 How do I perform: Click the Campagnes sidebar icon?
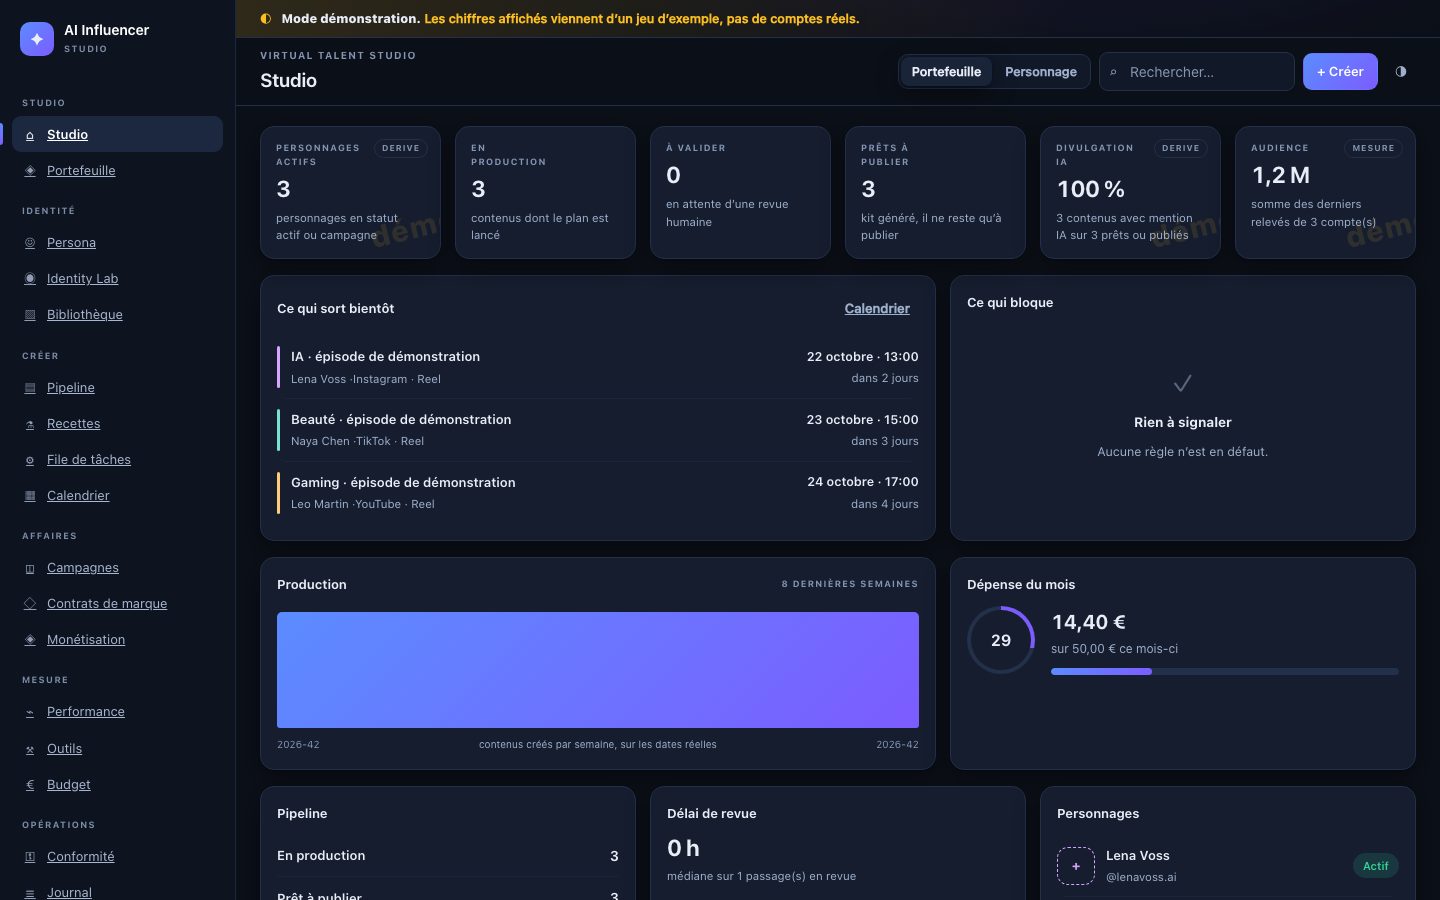[30, 568]
